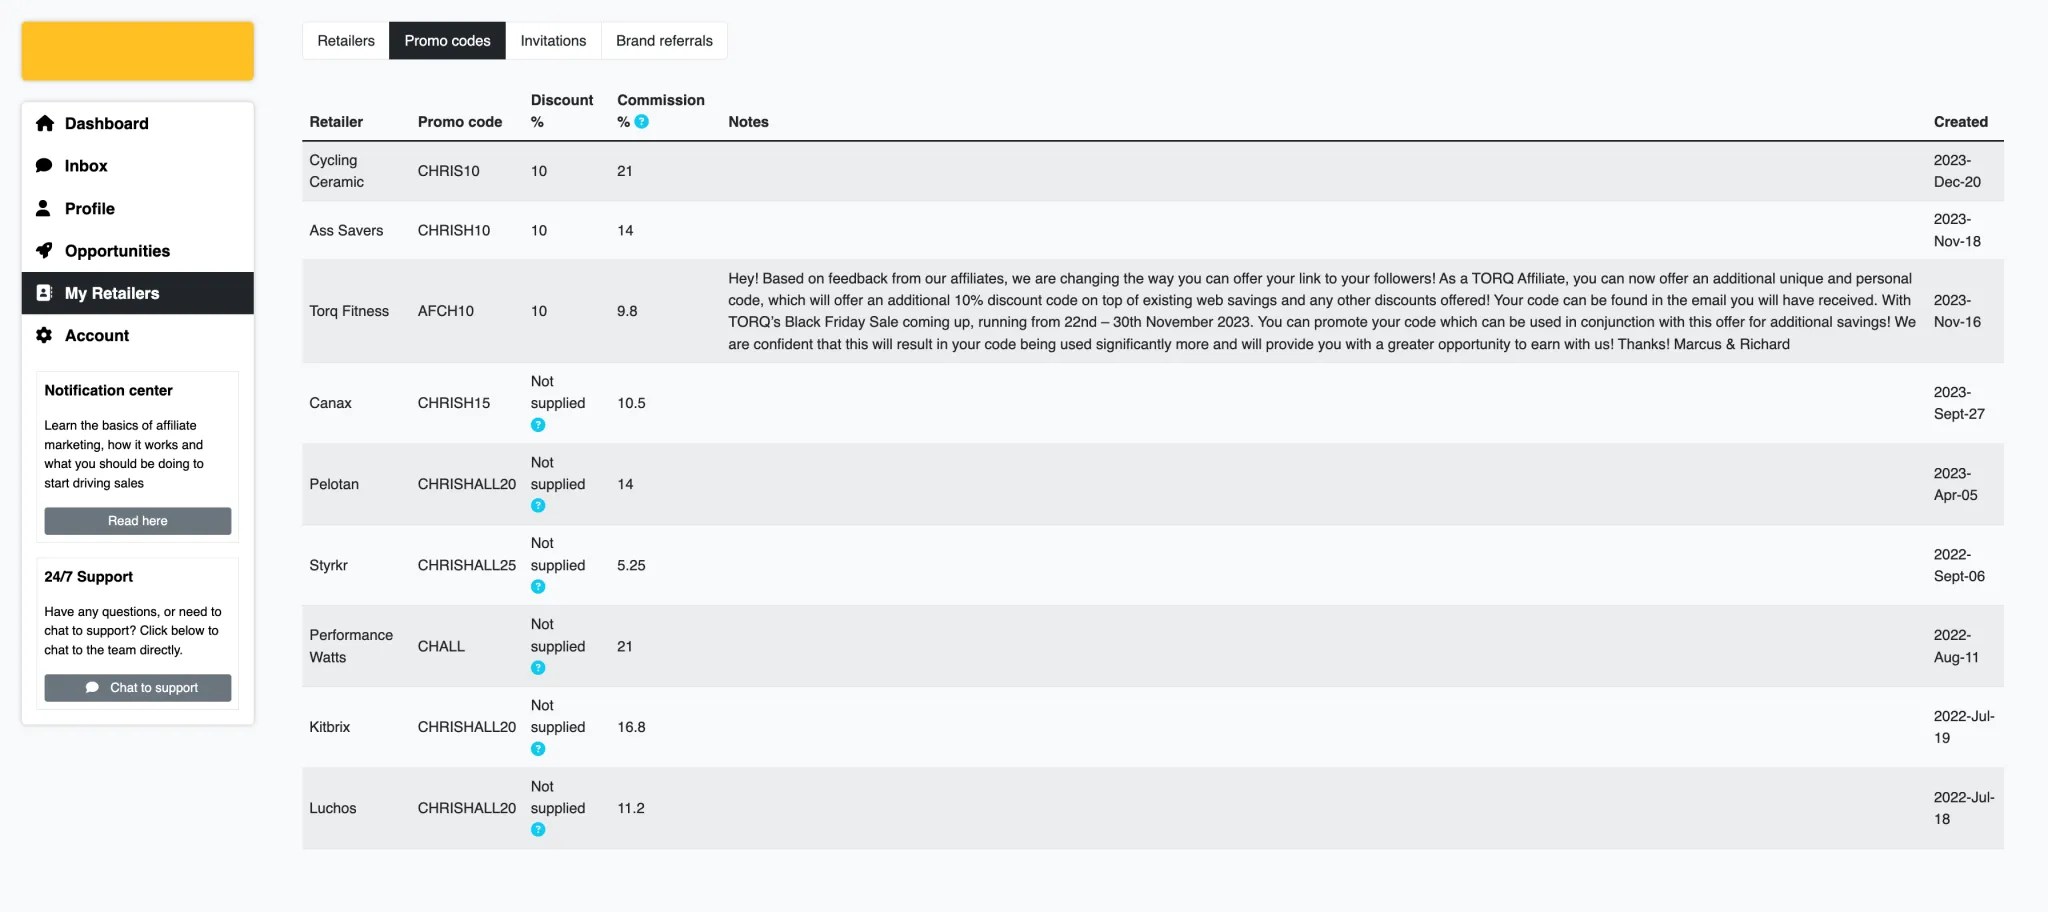Click the 2023-Dec-20 created date
Screen dimensions: 2048x912
[1957, 171]
